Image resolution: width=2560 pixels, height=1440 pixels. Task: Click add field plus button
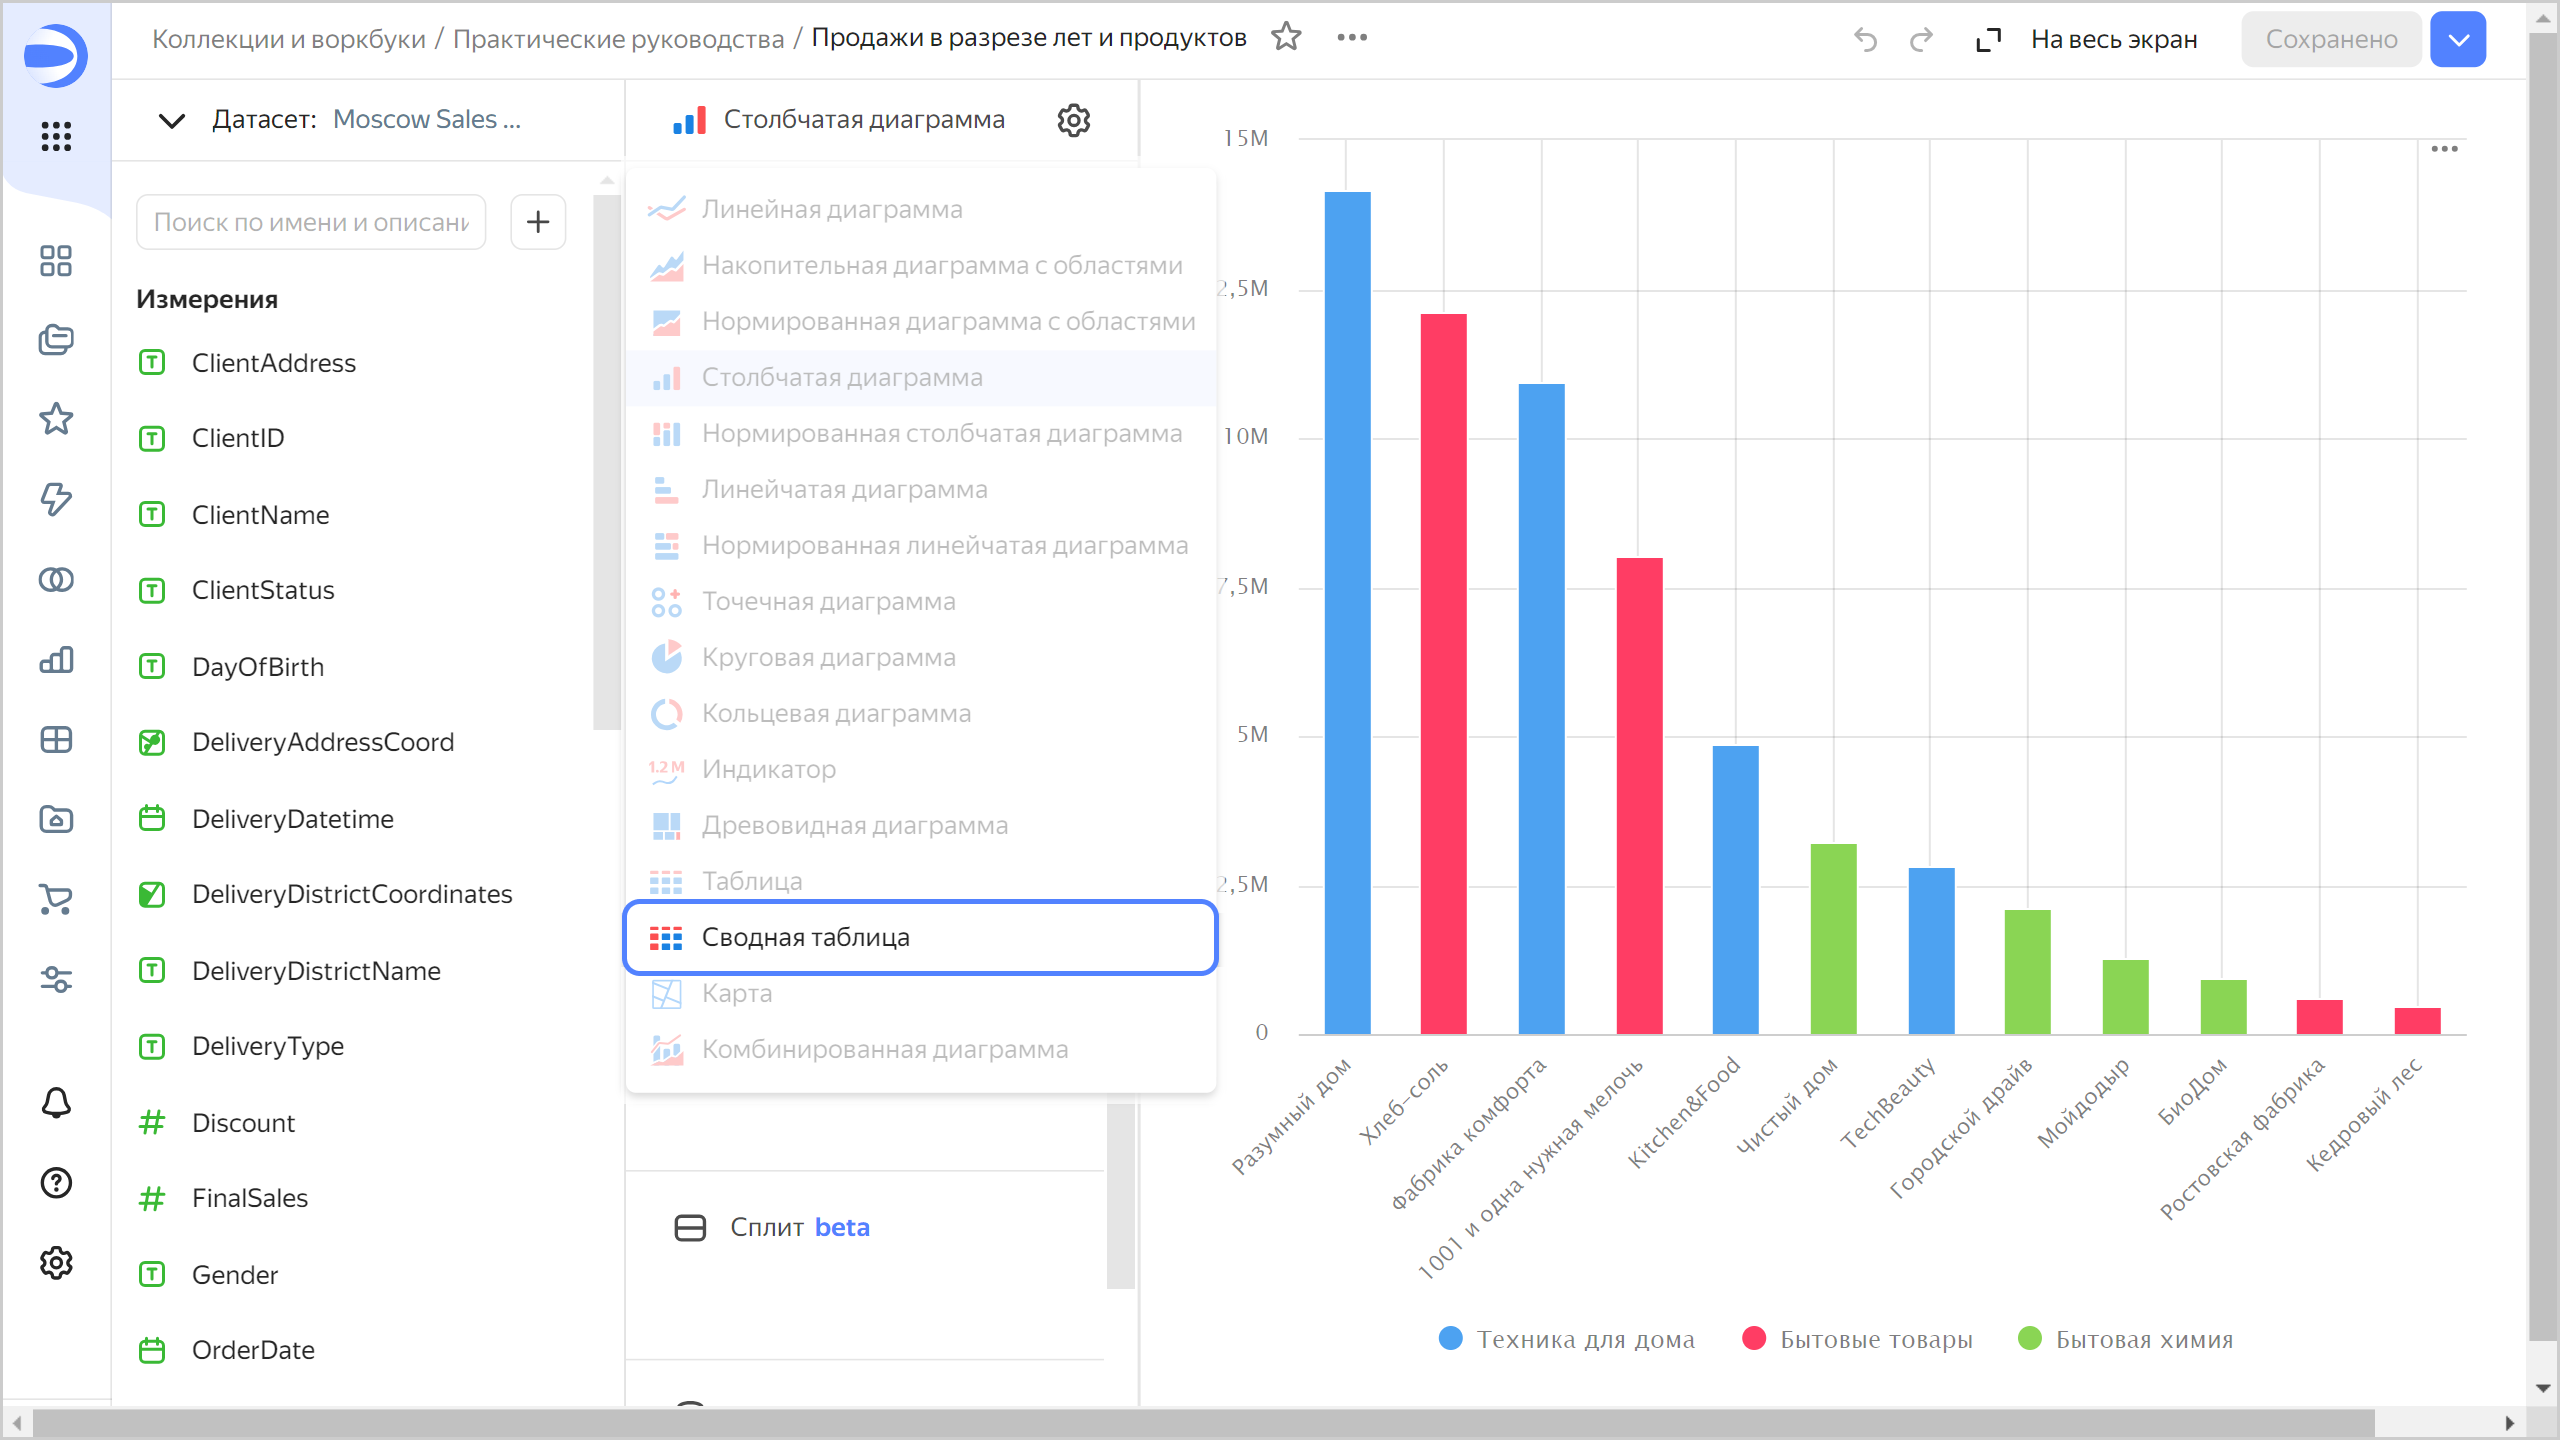pyautogui.click(x=538, y=222)
